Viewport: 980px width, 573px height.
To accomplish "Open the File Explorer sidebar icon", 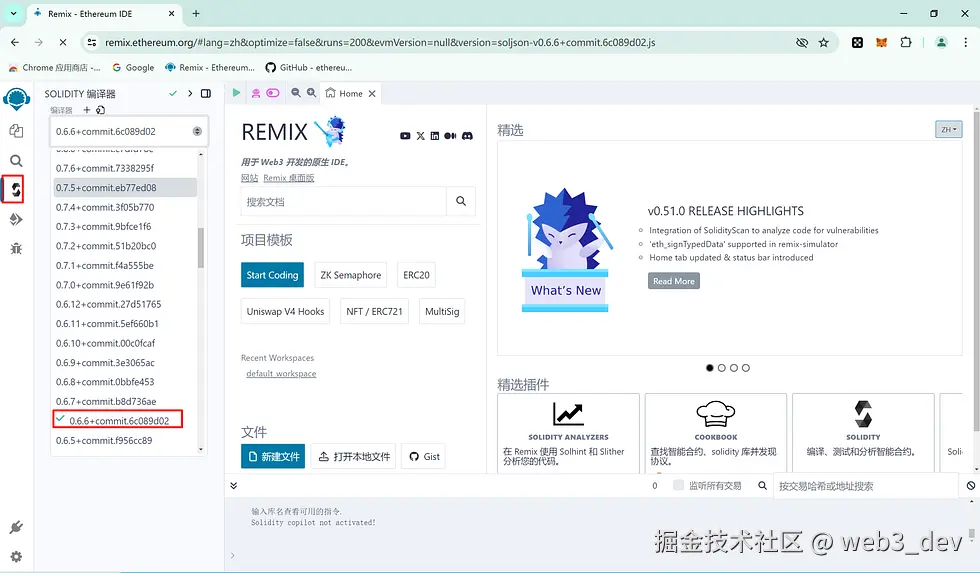I will click(x=16, y=131).
